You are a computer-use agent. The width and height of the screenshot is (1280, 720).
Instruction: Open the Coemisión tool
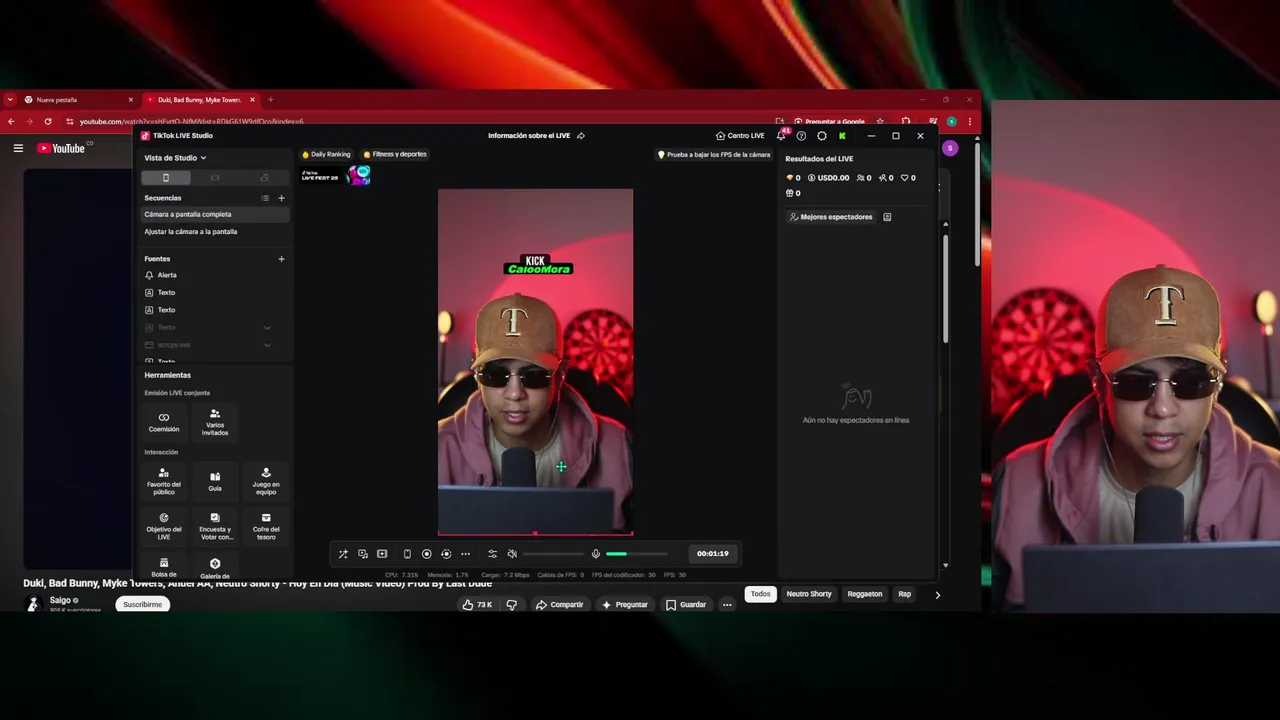click(x=164, y=422)
